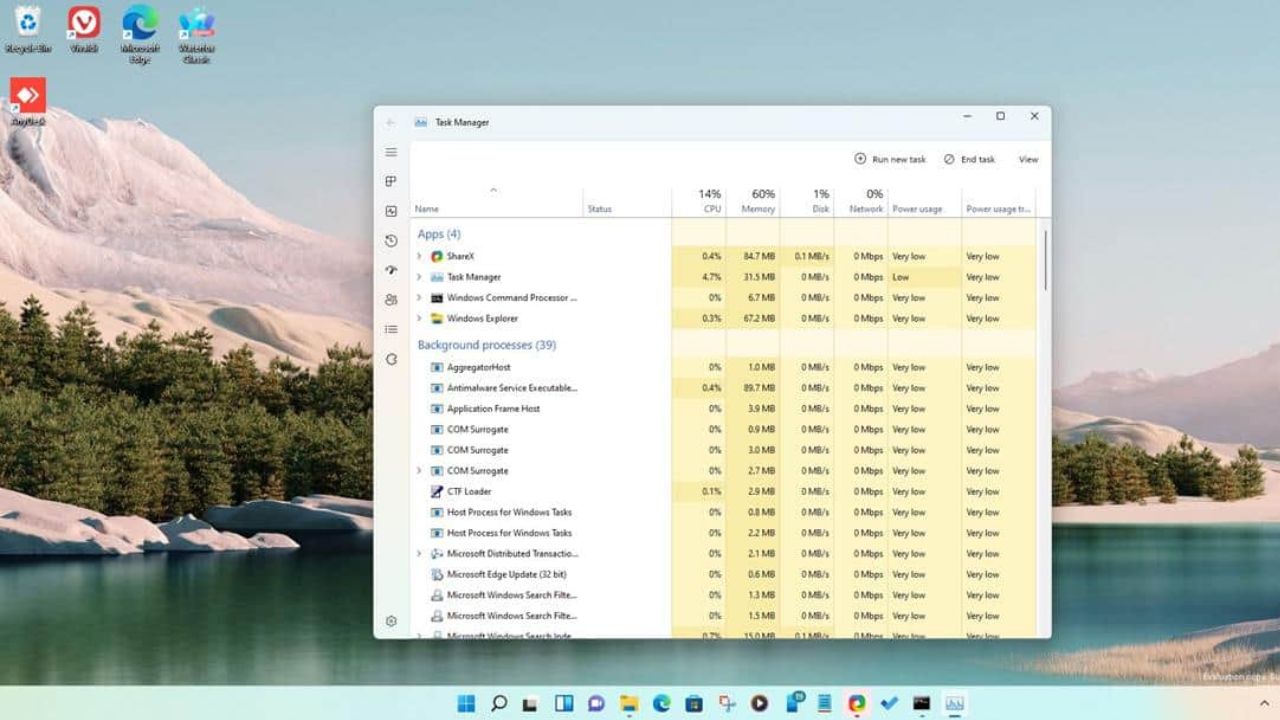
Task: Open the Processes page in Task Manager sidebar
Action: (391, 181)
